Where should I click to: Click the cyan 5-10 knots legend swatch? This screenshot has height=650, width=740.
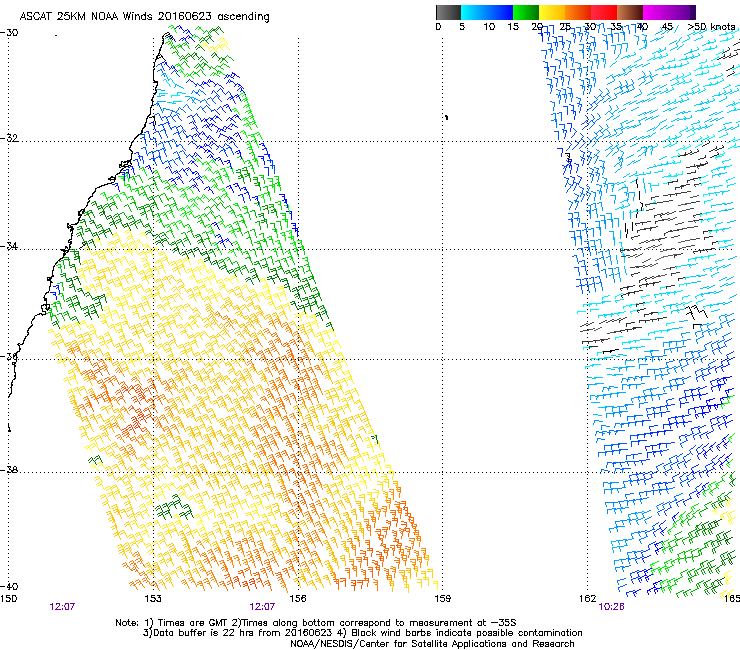pos(473,12)
